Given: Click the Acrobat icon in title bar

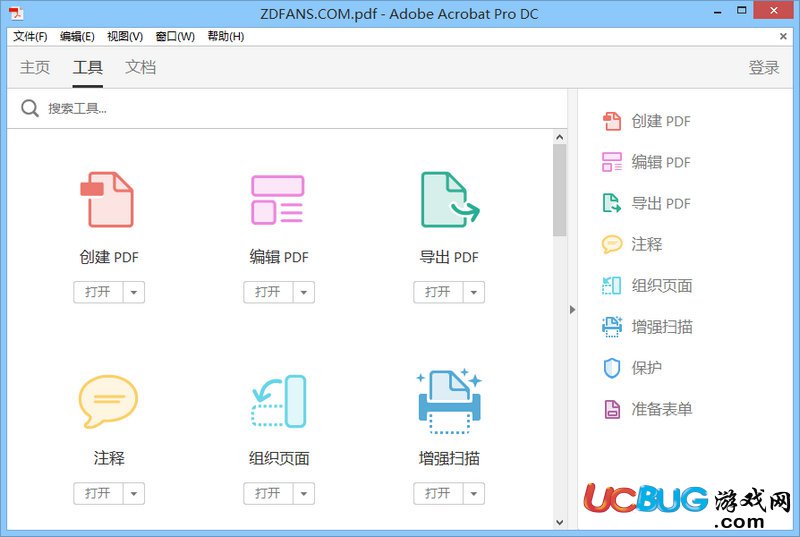Looking at the screenshot, I should pyautogui.click(x=16, y=13).
